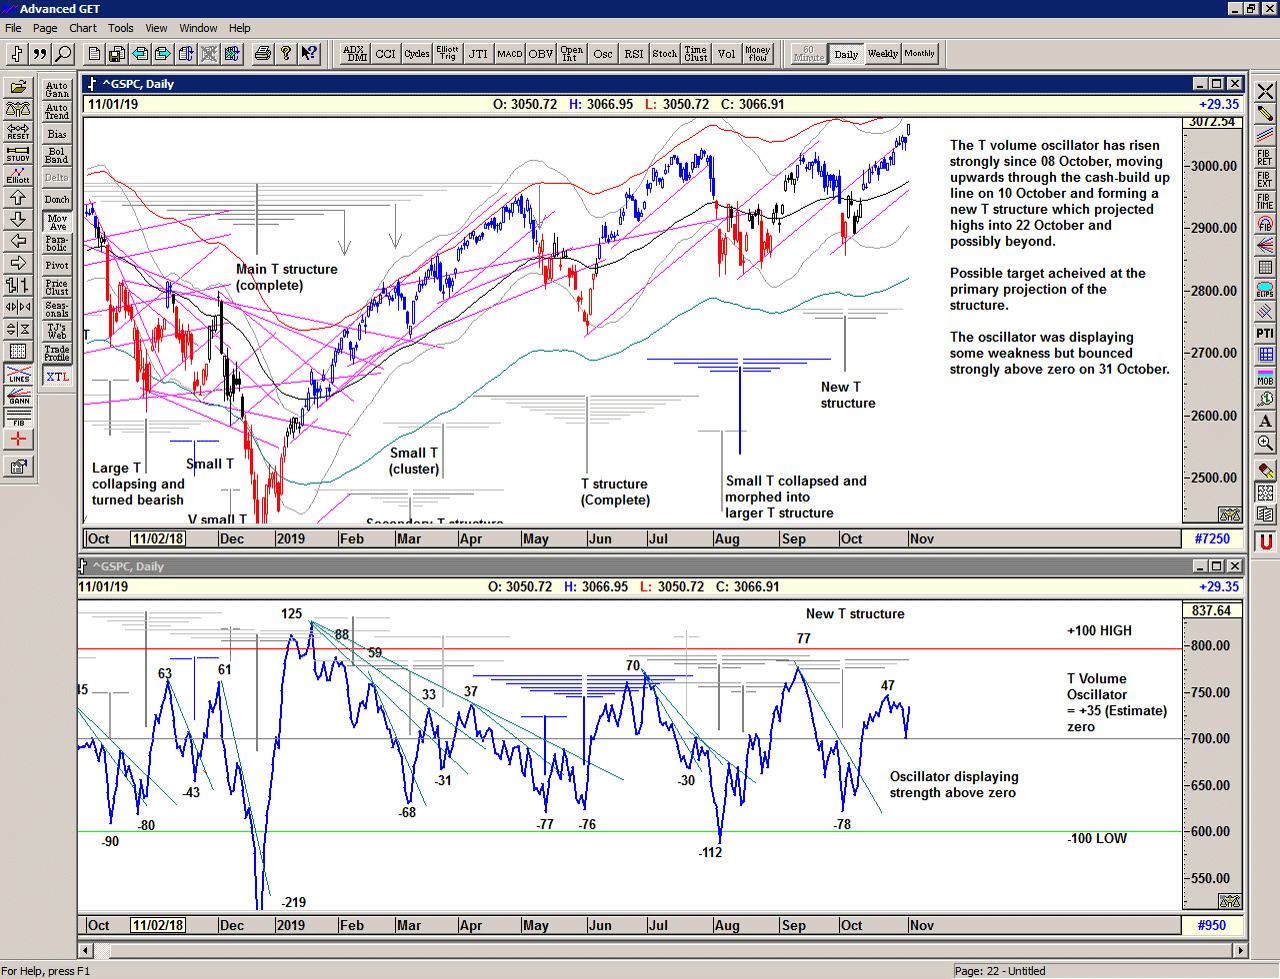Switch chart to Monthly timeframe
This screenshot has height=979, width=1280.
point(919,54)
